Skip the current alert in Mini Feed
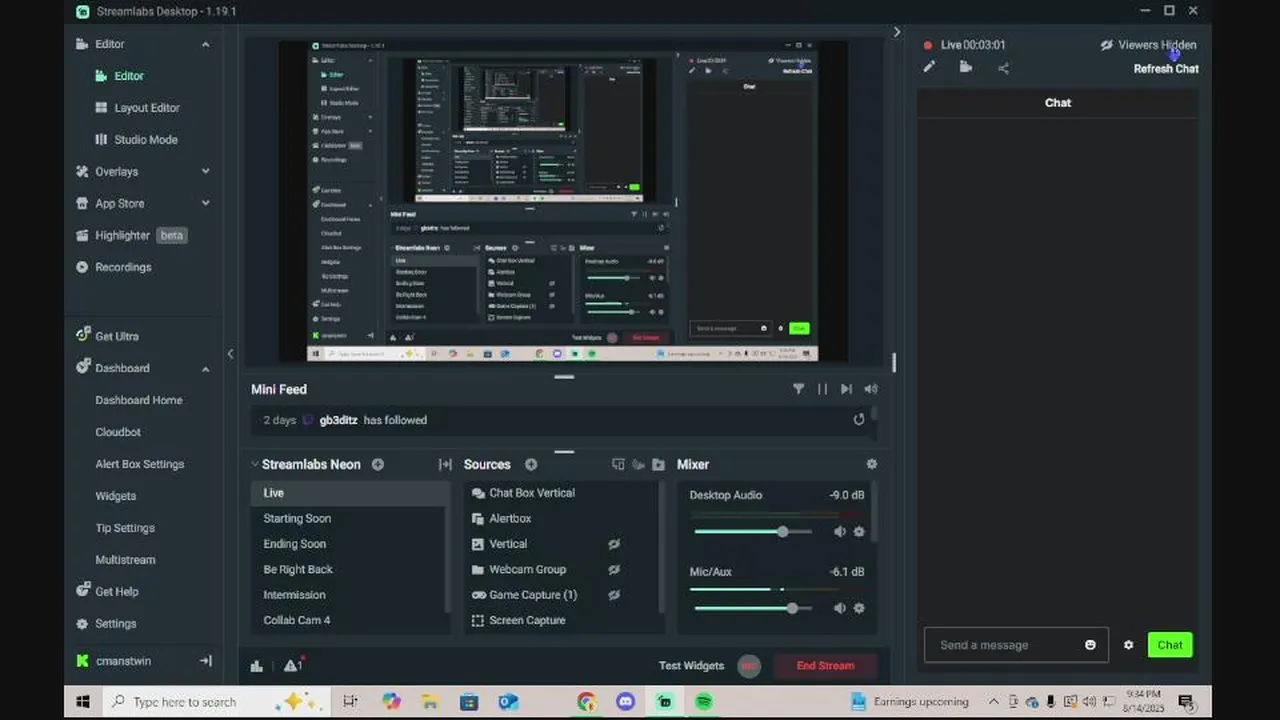Viewport: 1280px width, 720px height. [846, 389]
